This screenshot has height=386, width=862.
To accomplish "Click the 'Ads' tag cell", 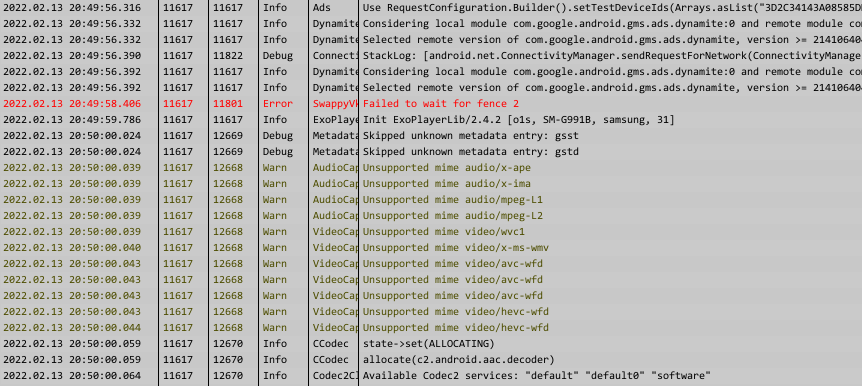I will click(322, 8).
